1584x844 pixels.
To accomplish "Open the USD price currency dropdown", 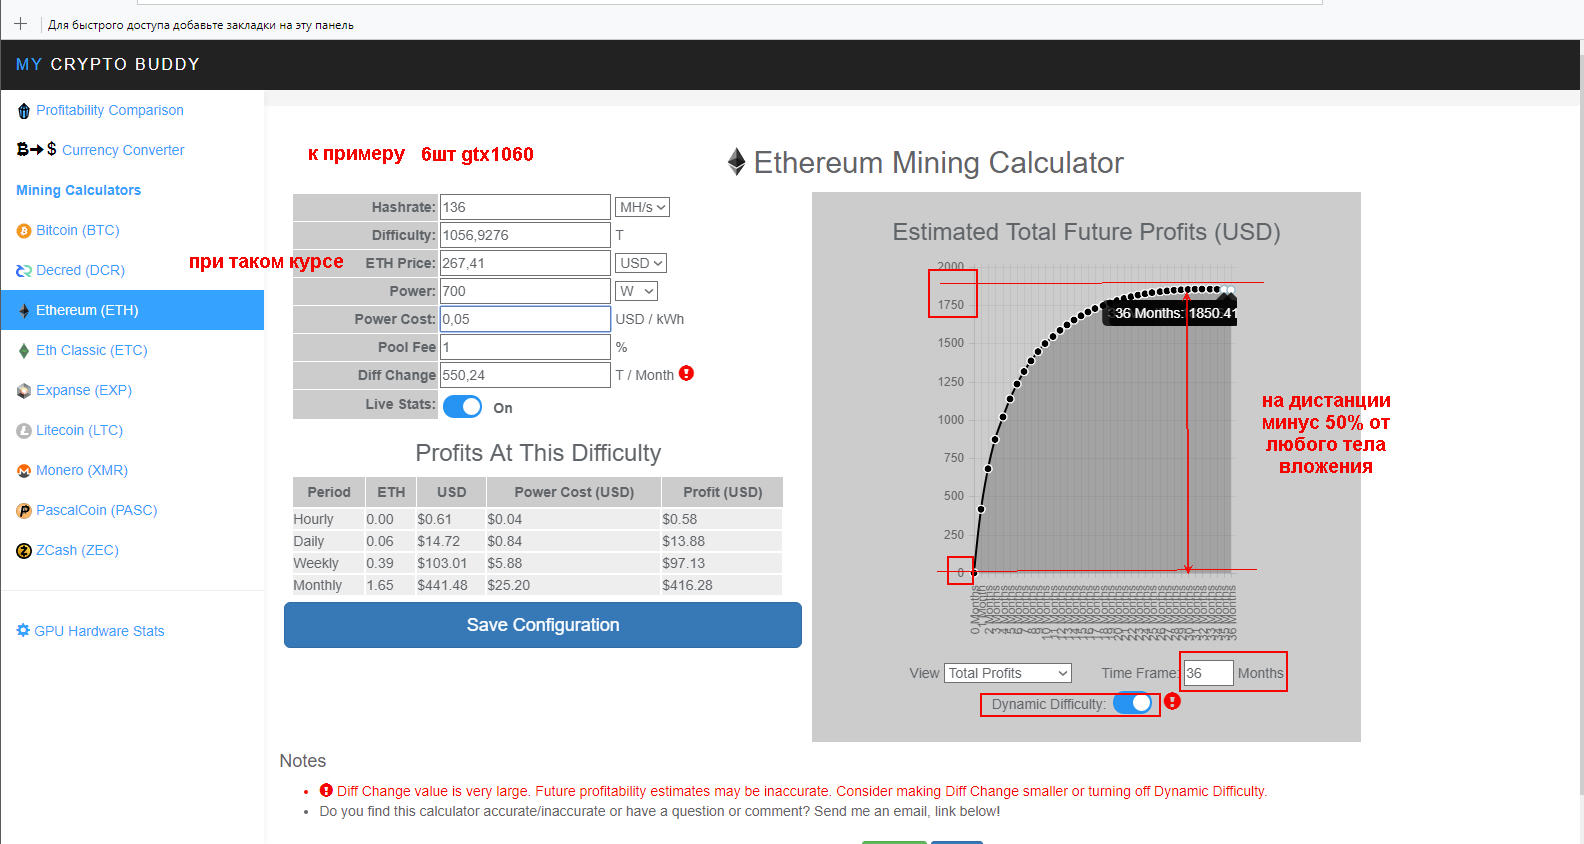I will click(x=641, y=263).
